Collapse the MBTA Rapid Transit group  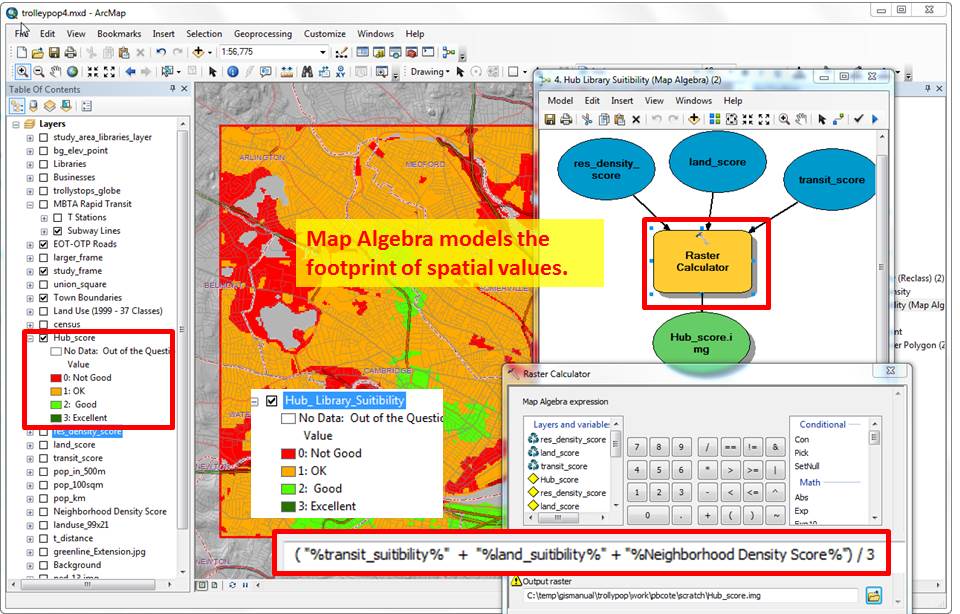pos(30,204)
